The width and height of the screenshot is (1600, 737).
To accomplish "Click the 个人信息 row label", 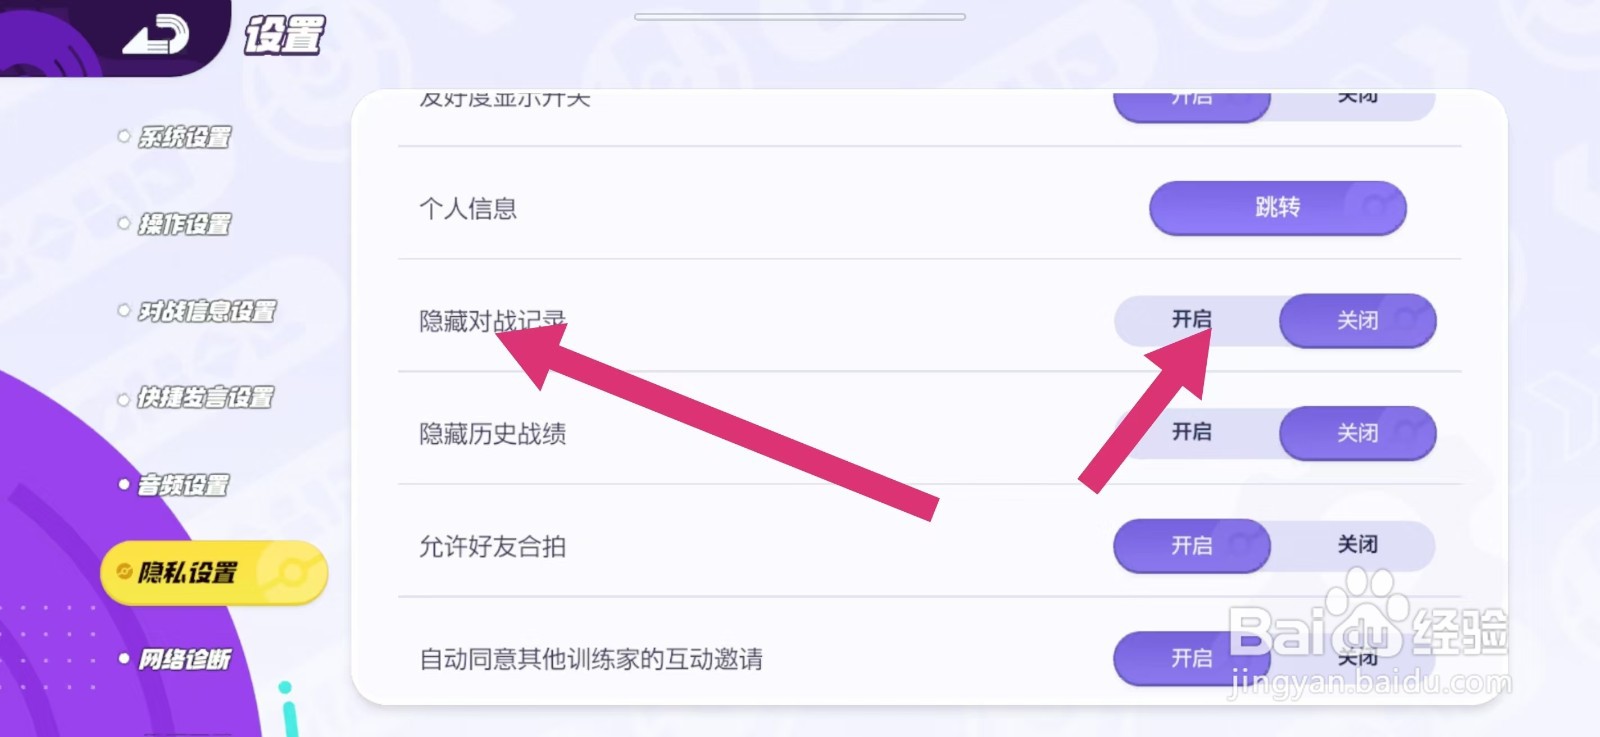I will point(468,208).
